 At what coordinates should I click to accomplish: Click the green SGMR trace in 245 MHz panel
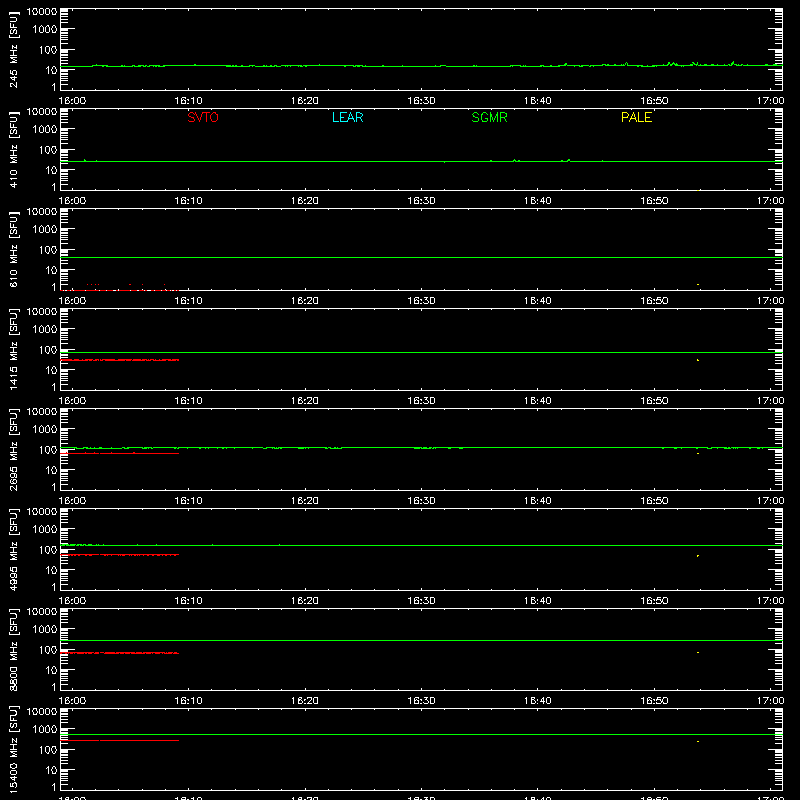pyautogui.click(x=421, y=66)
